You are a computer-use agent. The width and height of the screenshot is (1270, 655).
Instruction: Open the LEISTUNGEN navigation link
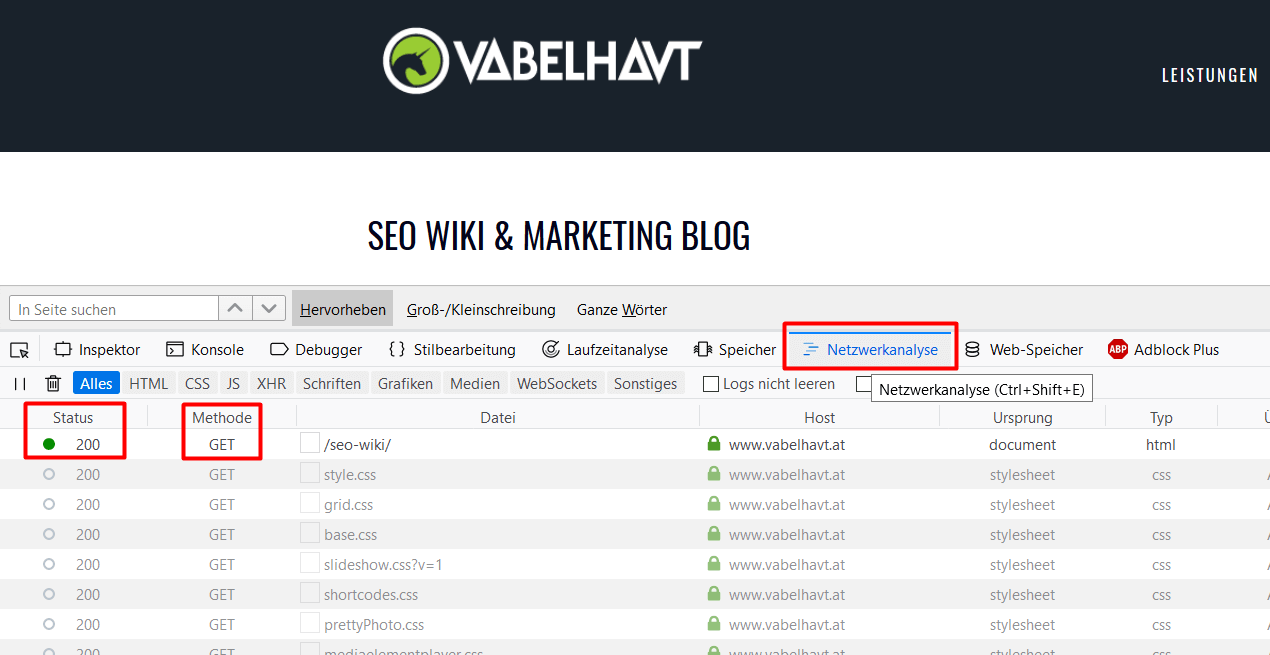tap(1210, 75)
